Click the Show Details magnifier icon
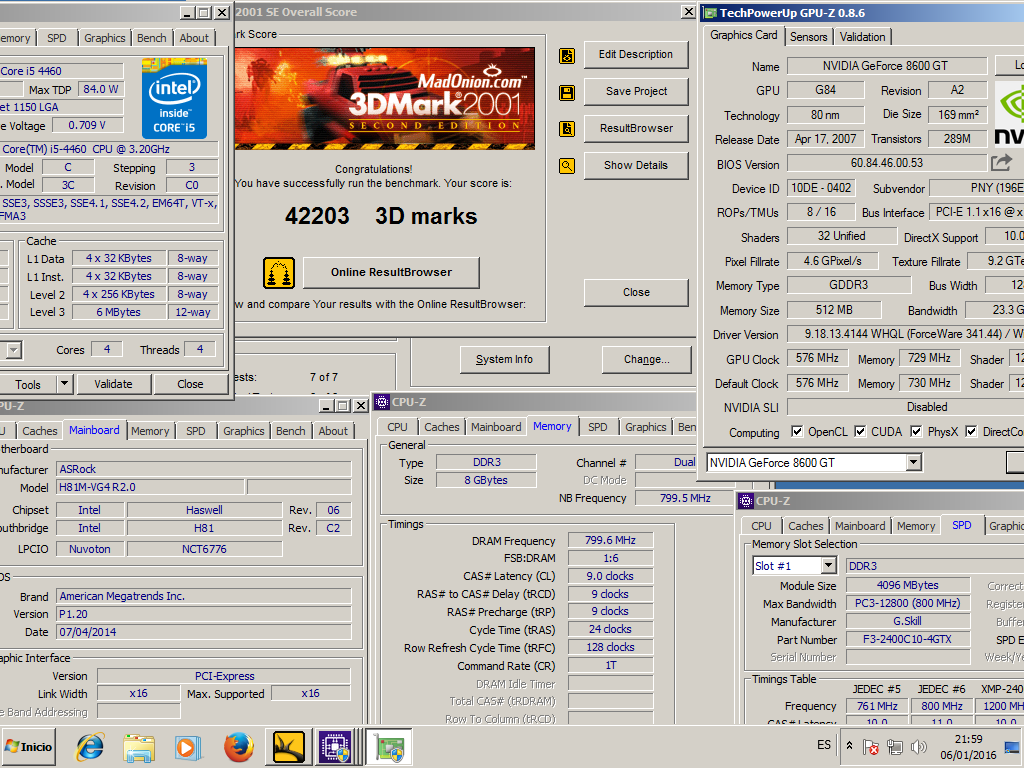Viewport: 1024px width, 768px height. coord(567,166)
